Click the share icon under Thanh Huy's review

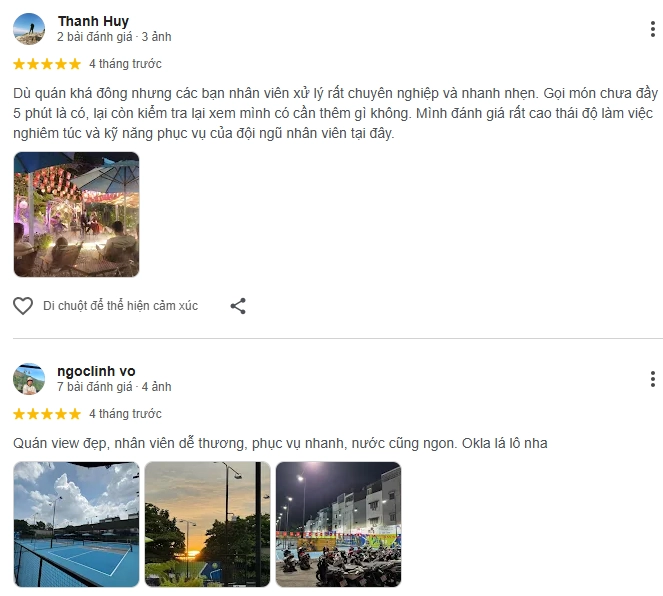coord(238,306)
